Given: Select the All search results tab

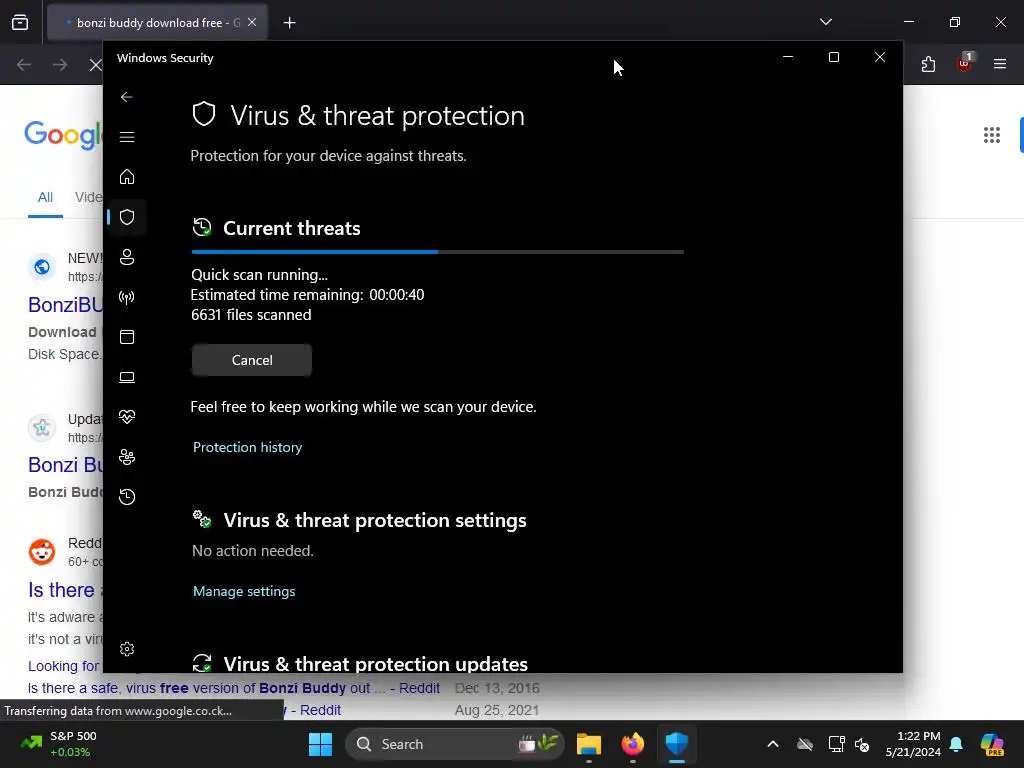Looking at the screenshot, I should click(45, 197).
